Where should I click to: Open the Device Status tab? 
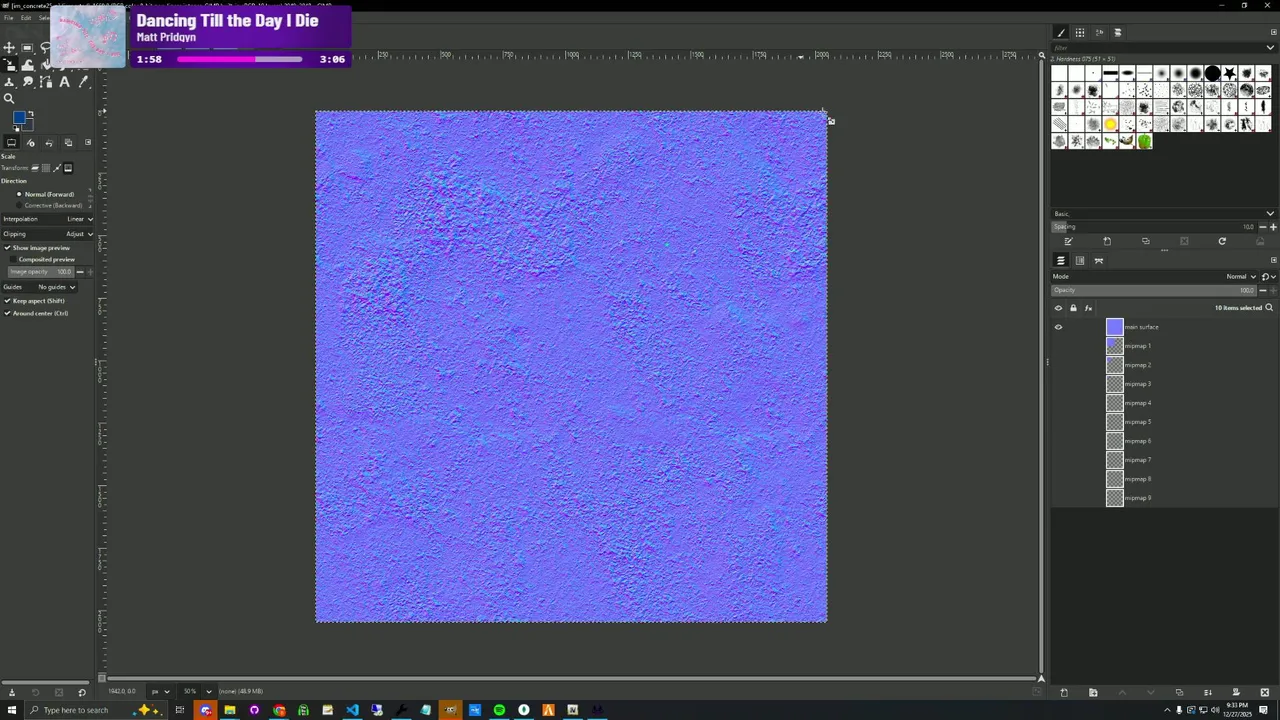(30, 142)
